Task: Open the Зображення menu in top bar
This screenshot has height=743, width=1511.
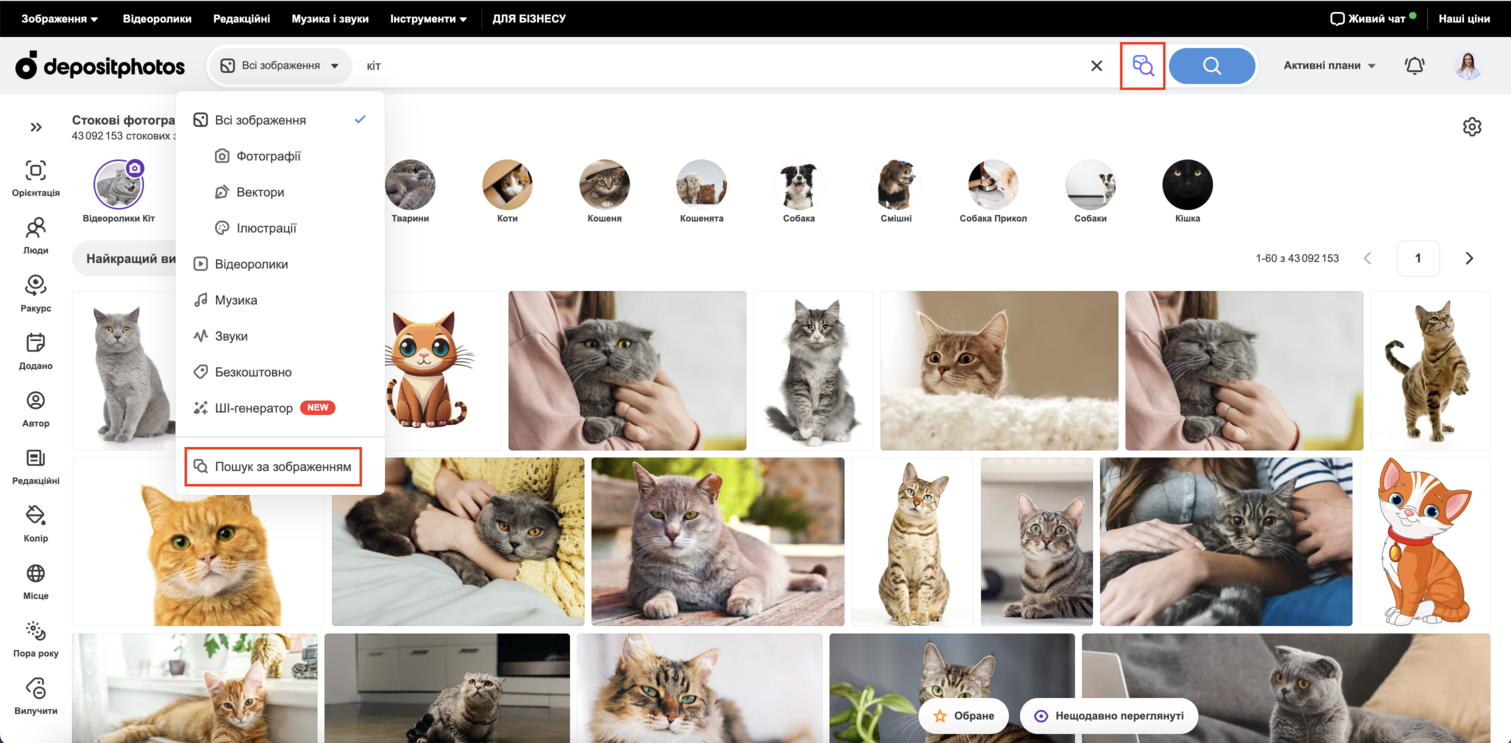Action: click(x=60, y=19)
